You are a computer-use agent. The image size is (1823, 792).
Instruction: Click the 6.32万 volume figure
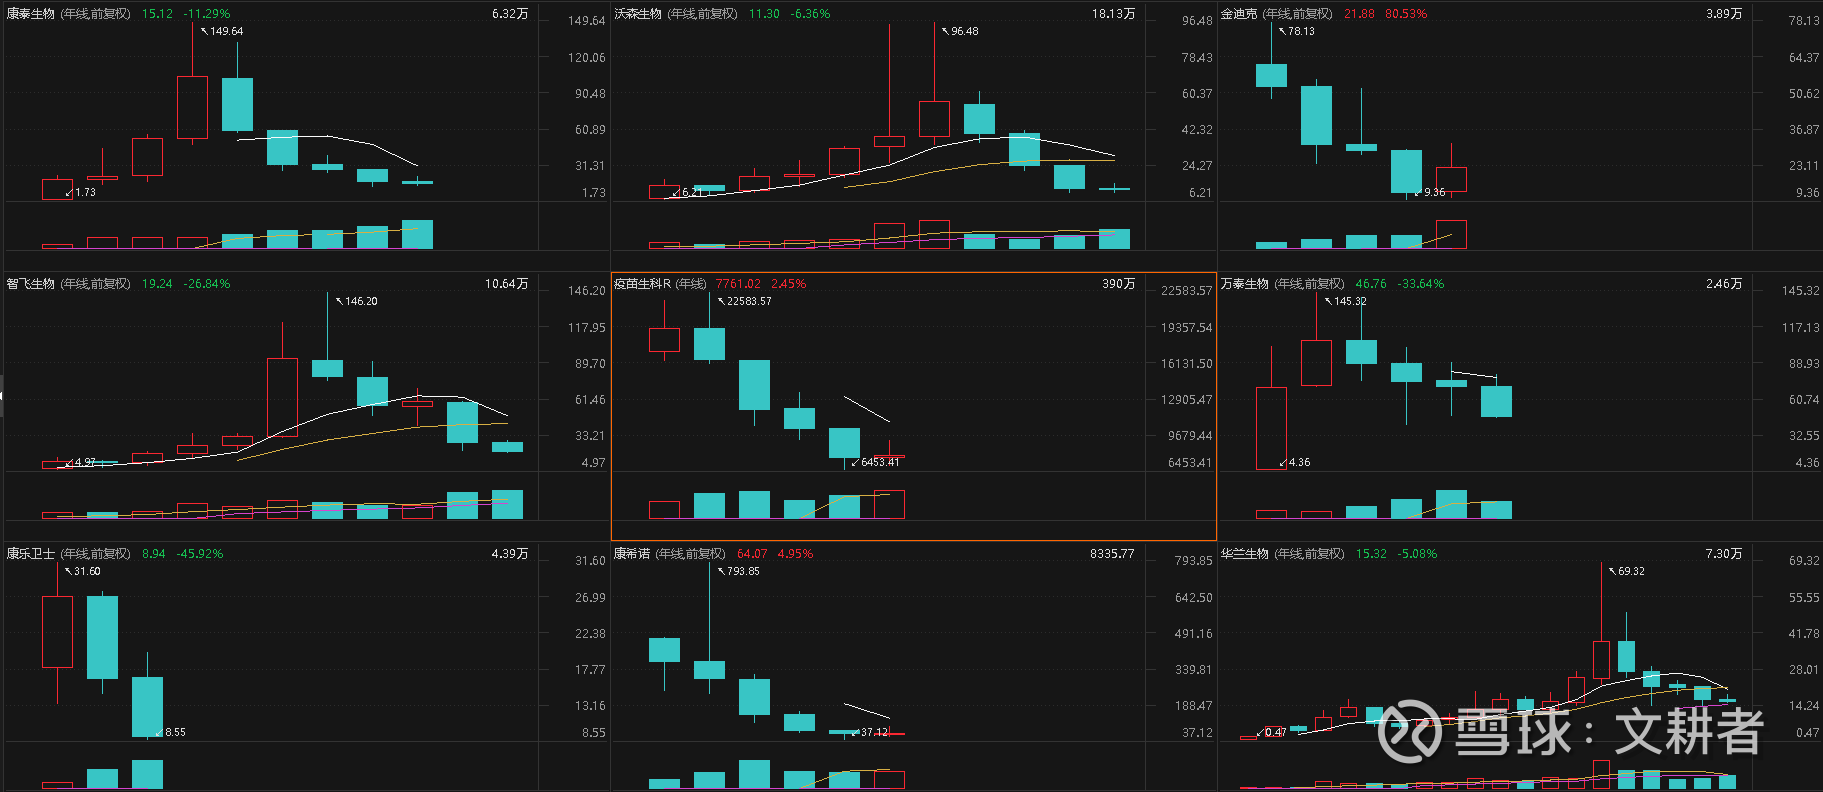coord(510,14)
